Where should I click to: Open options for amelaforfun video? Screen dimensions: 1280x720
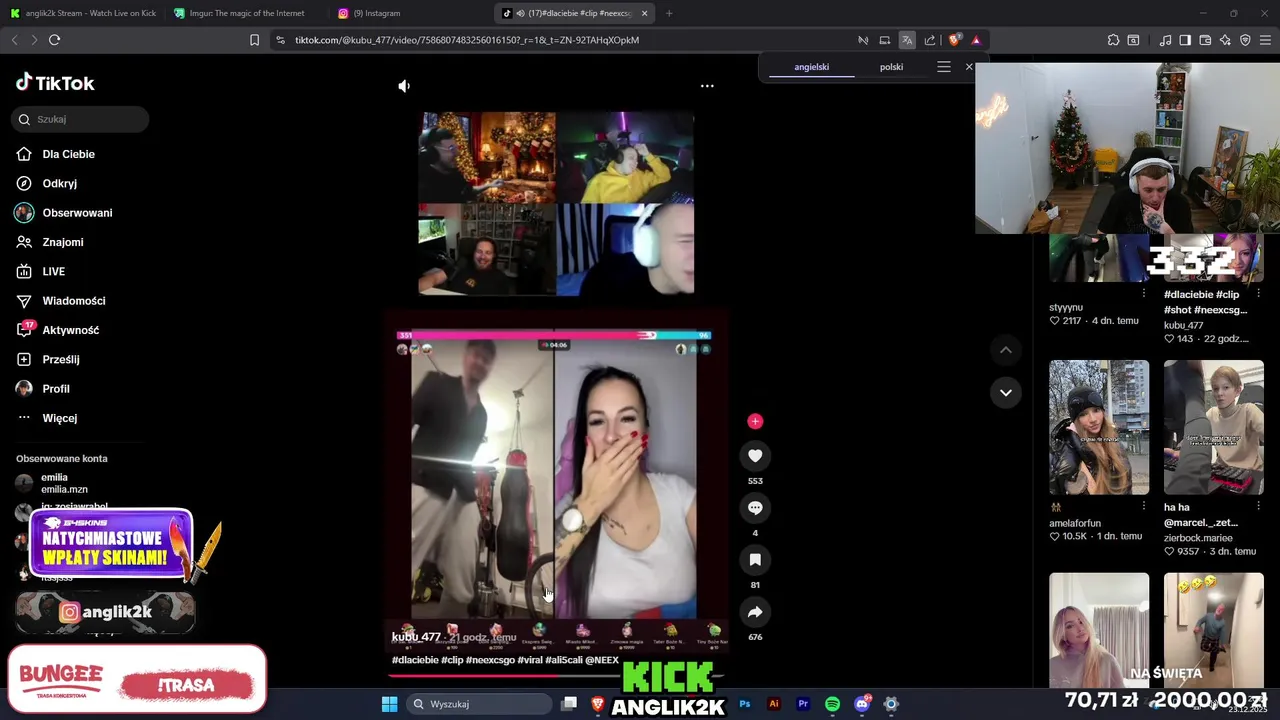(1144, 507)
